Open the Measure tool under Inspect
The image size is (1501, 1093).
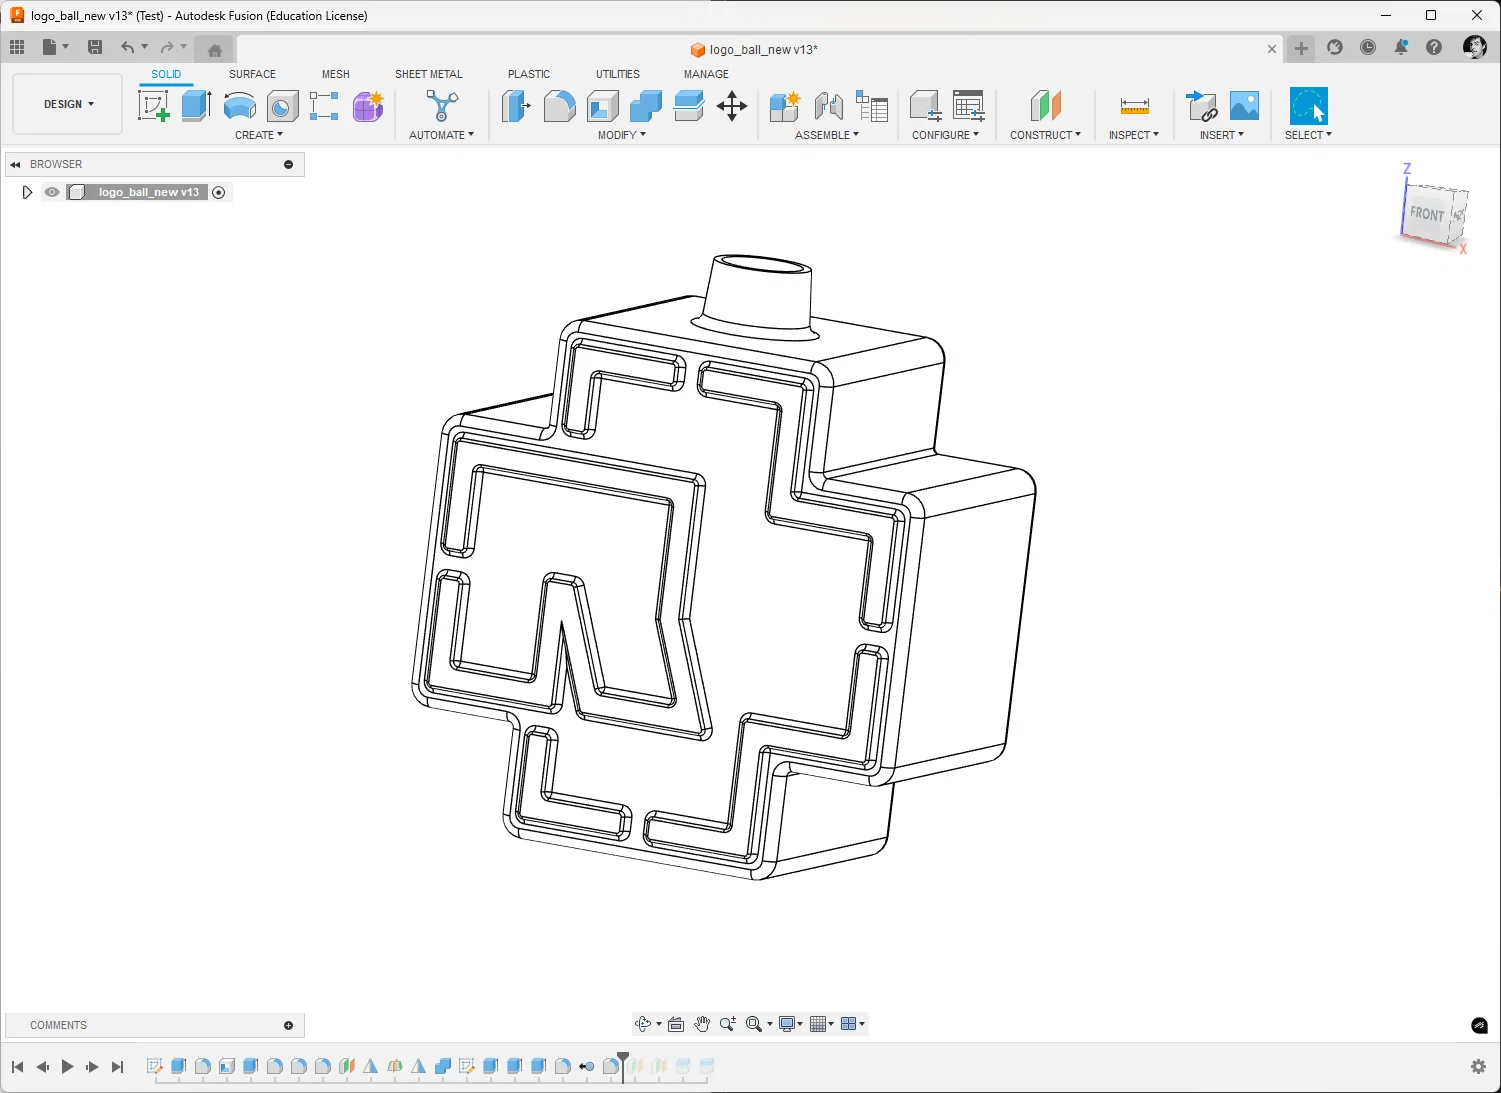[1134, 106]
